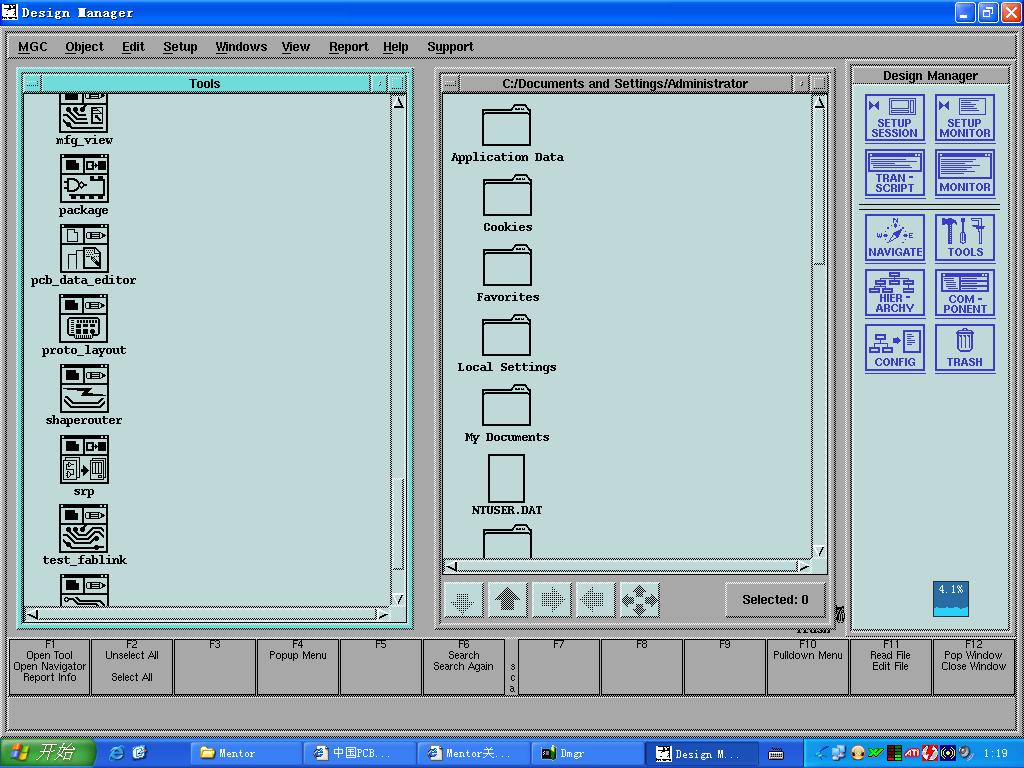
Task: Click the Internet Explorer quick-launch icon
Action: [x=116, y=753]
